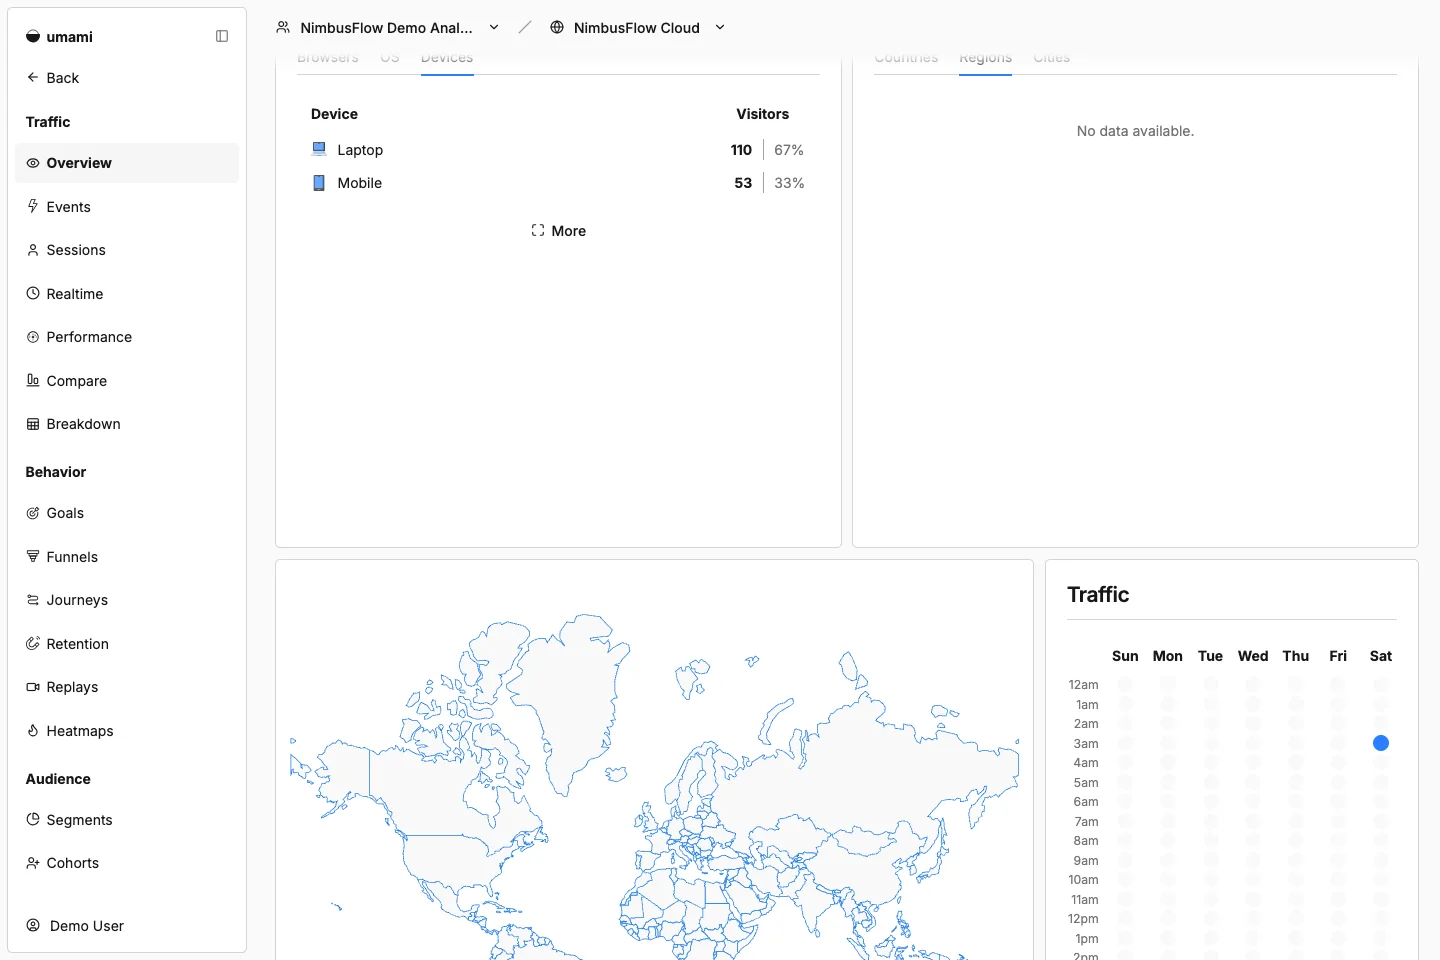1440x960 pixels.
Task: Click the Events lightning icon
Action: pos(33,206)
